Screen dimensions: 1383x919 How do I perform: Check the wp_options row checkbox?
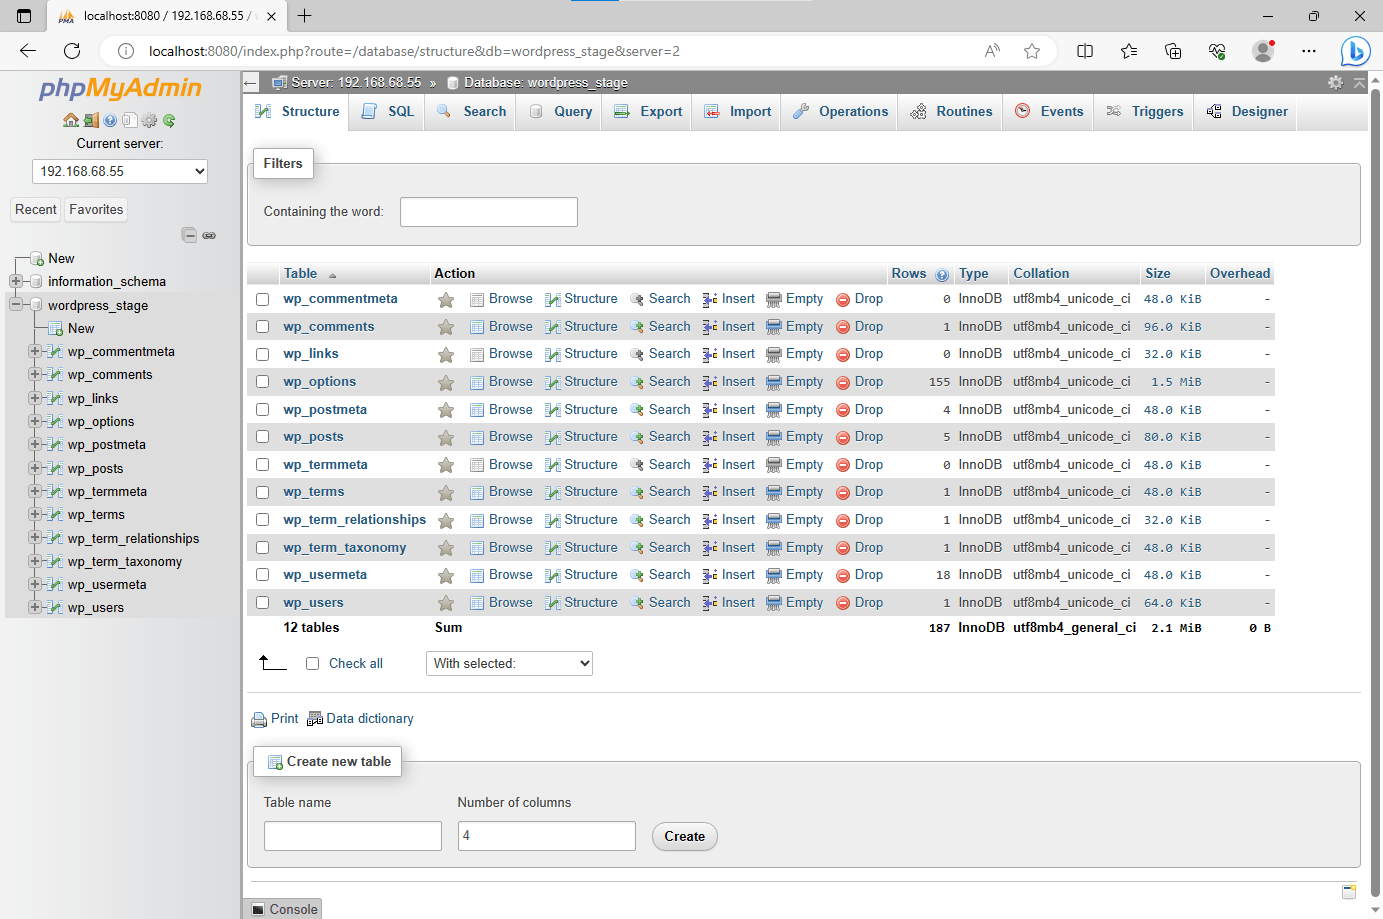262,382
